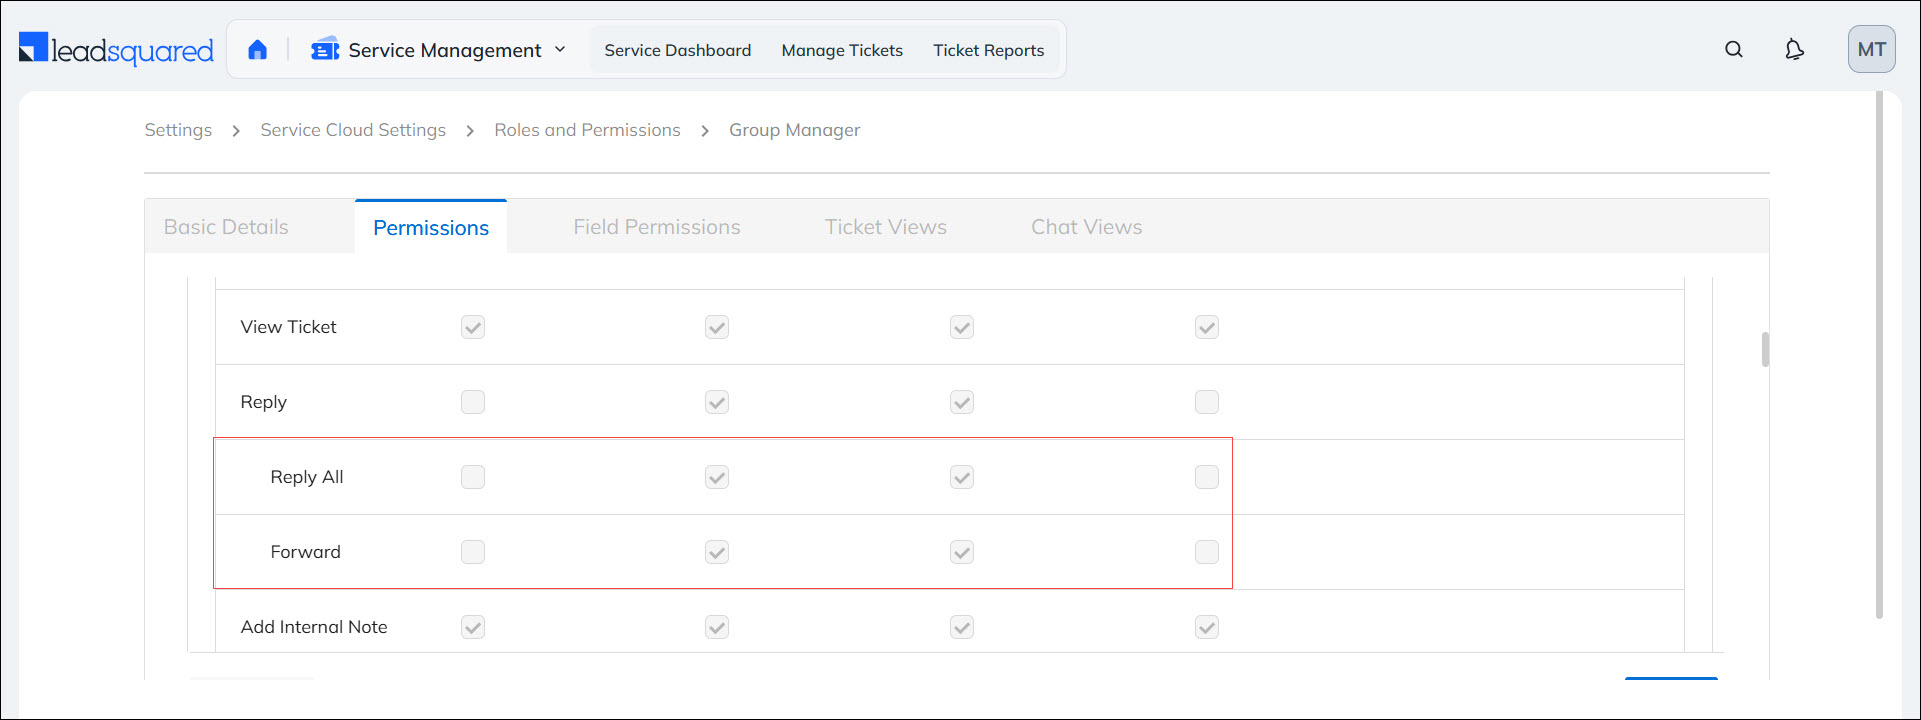The height and width of the screenshot is (720, 1921).
Task: Switch to the Field Permissions tab
Action: click(657, 227)
